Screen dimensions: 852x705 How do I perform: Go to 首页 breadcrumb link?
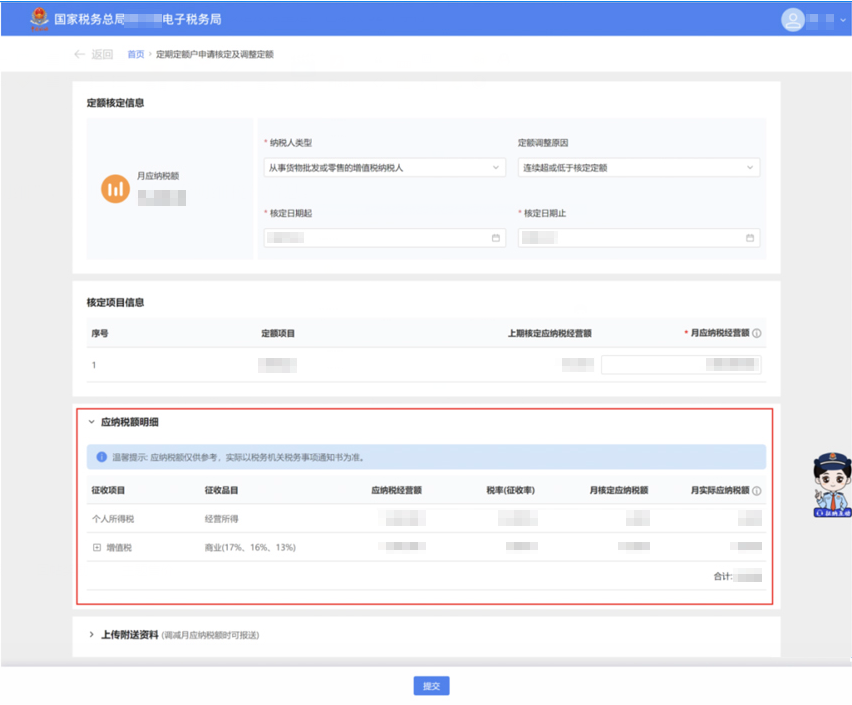(x=136, y=54)
